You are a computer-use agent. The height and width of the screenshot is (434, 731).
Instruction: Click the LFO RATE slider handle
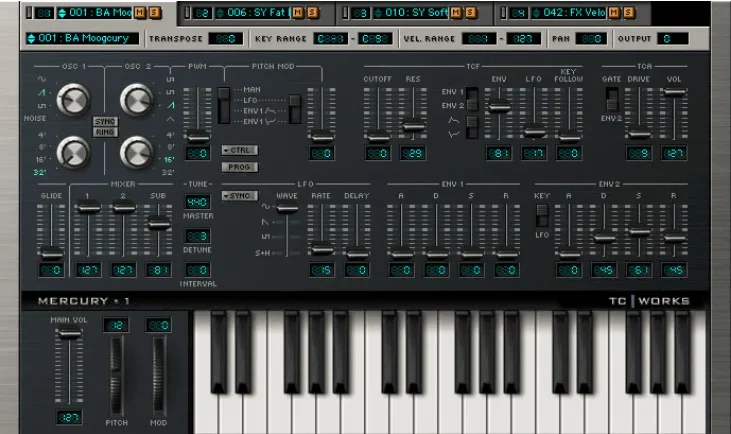tap(322, 249)
